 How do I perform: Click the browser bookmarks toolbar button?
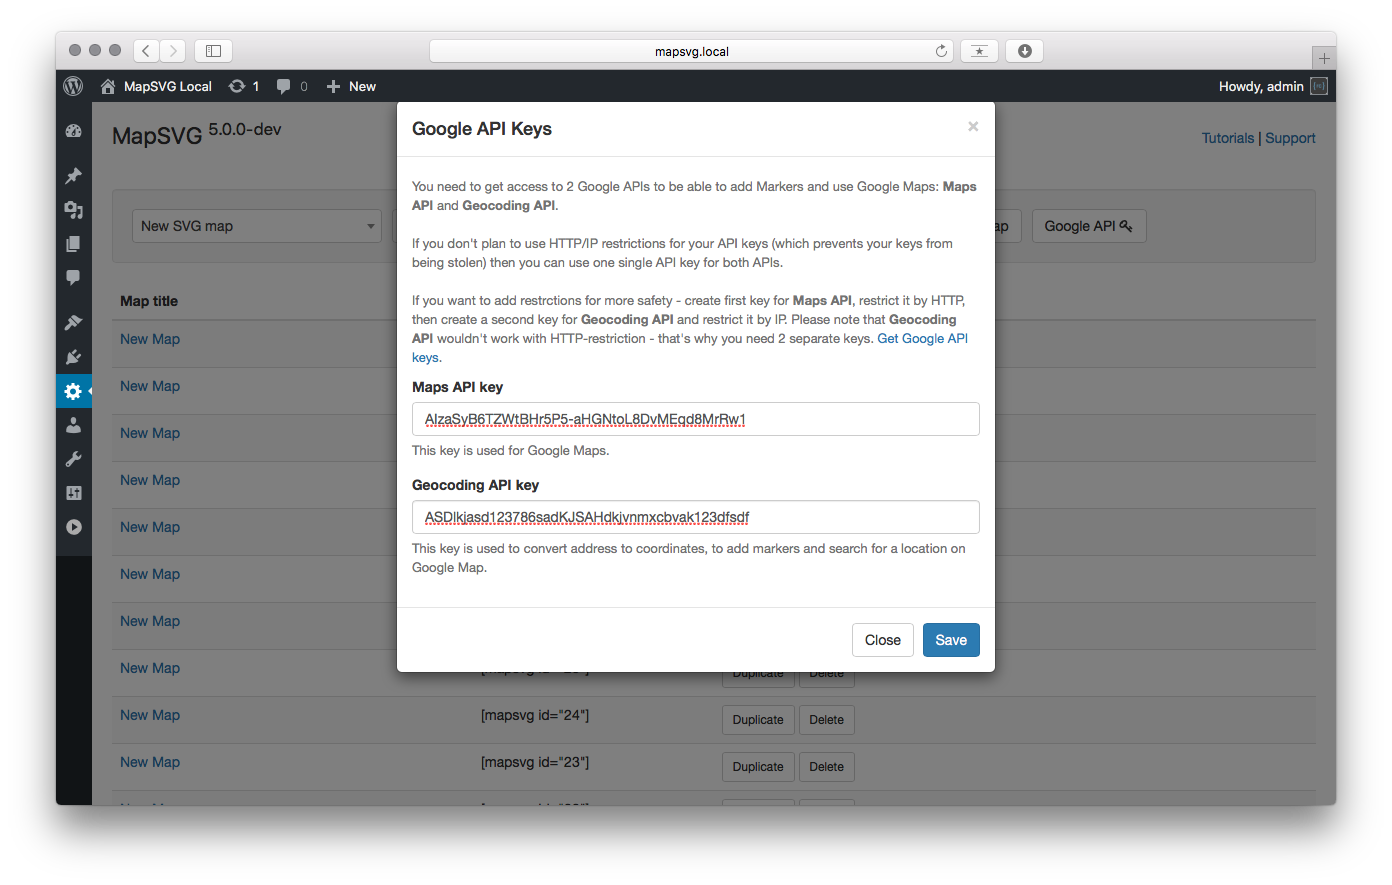coord(979,51)
